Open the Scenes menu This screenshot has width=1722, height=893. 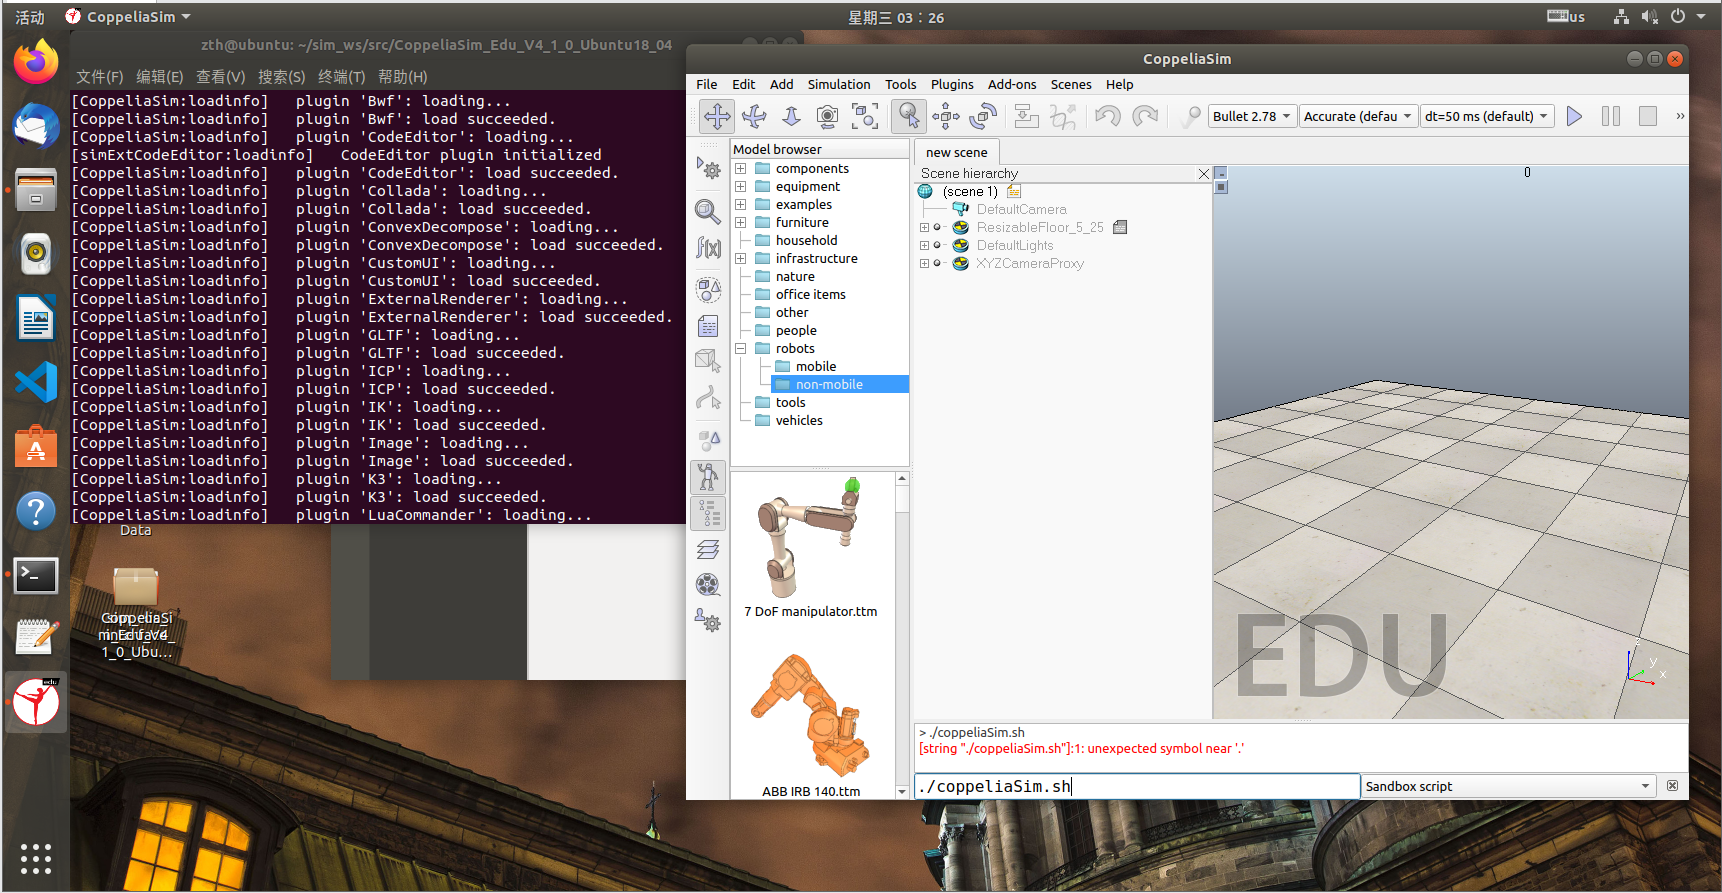(x=1071, y=85)
